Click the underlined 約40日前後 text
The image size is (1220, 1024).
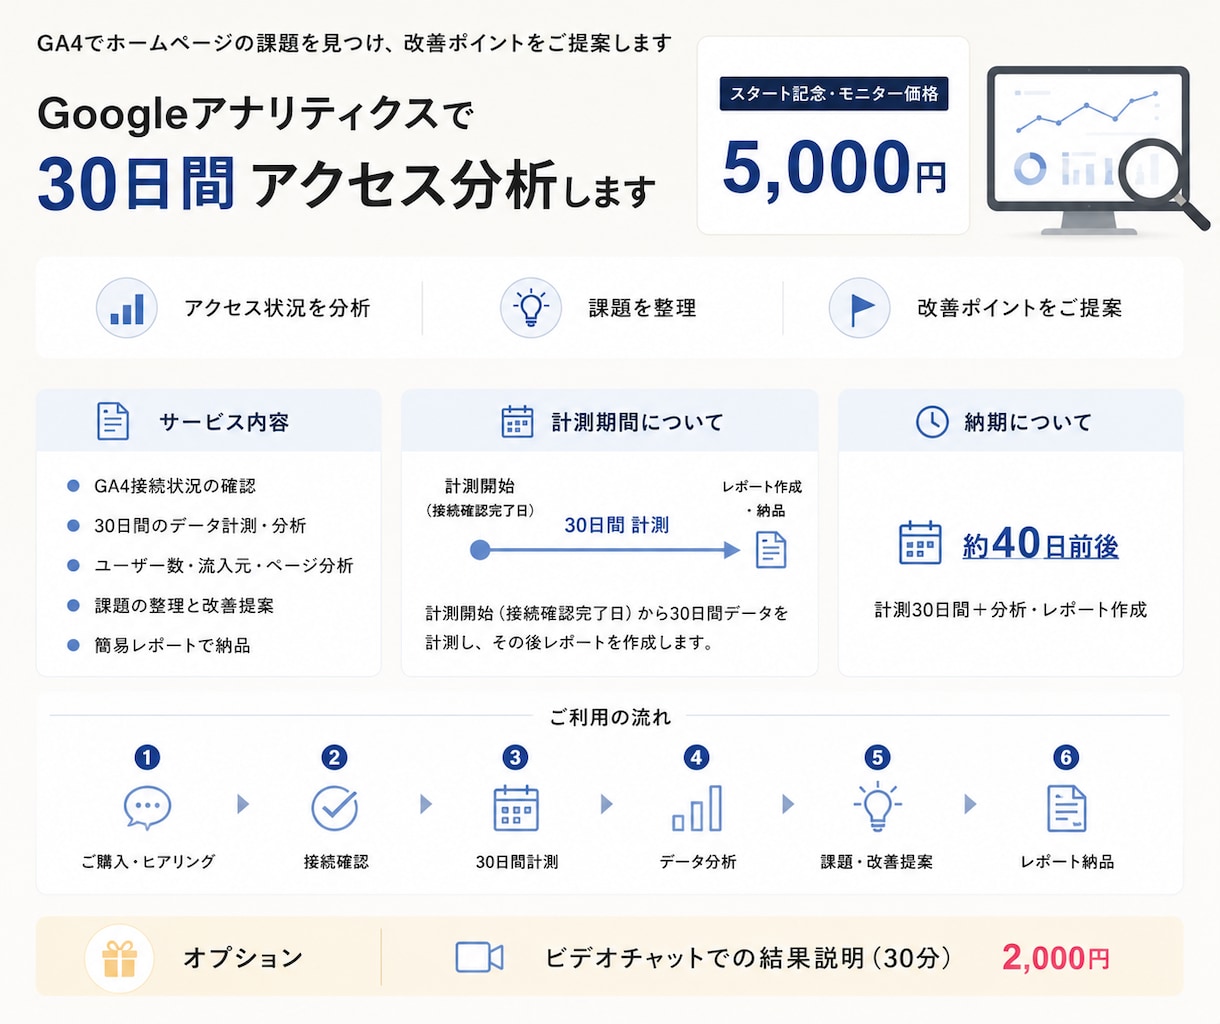1040,544
